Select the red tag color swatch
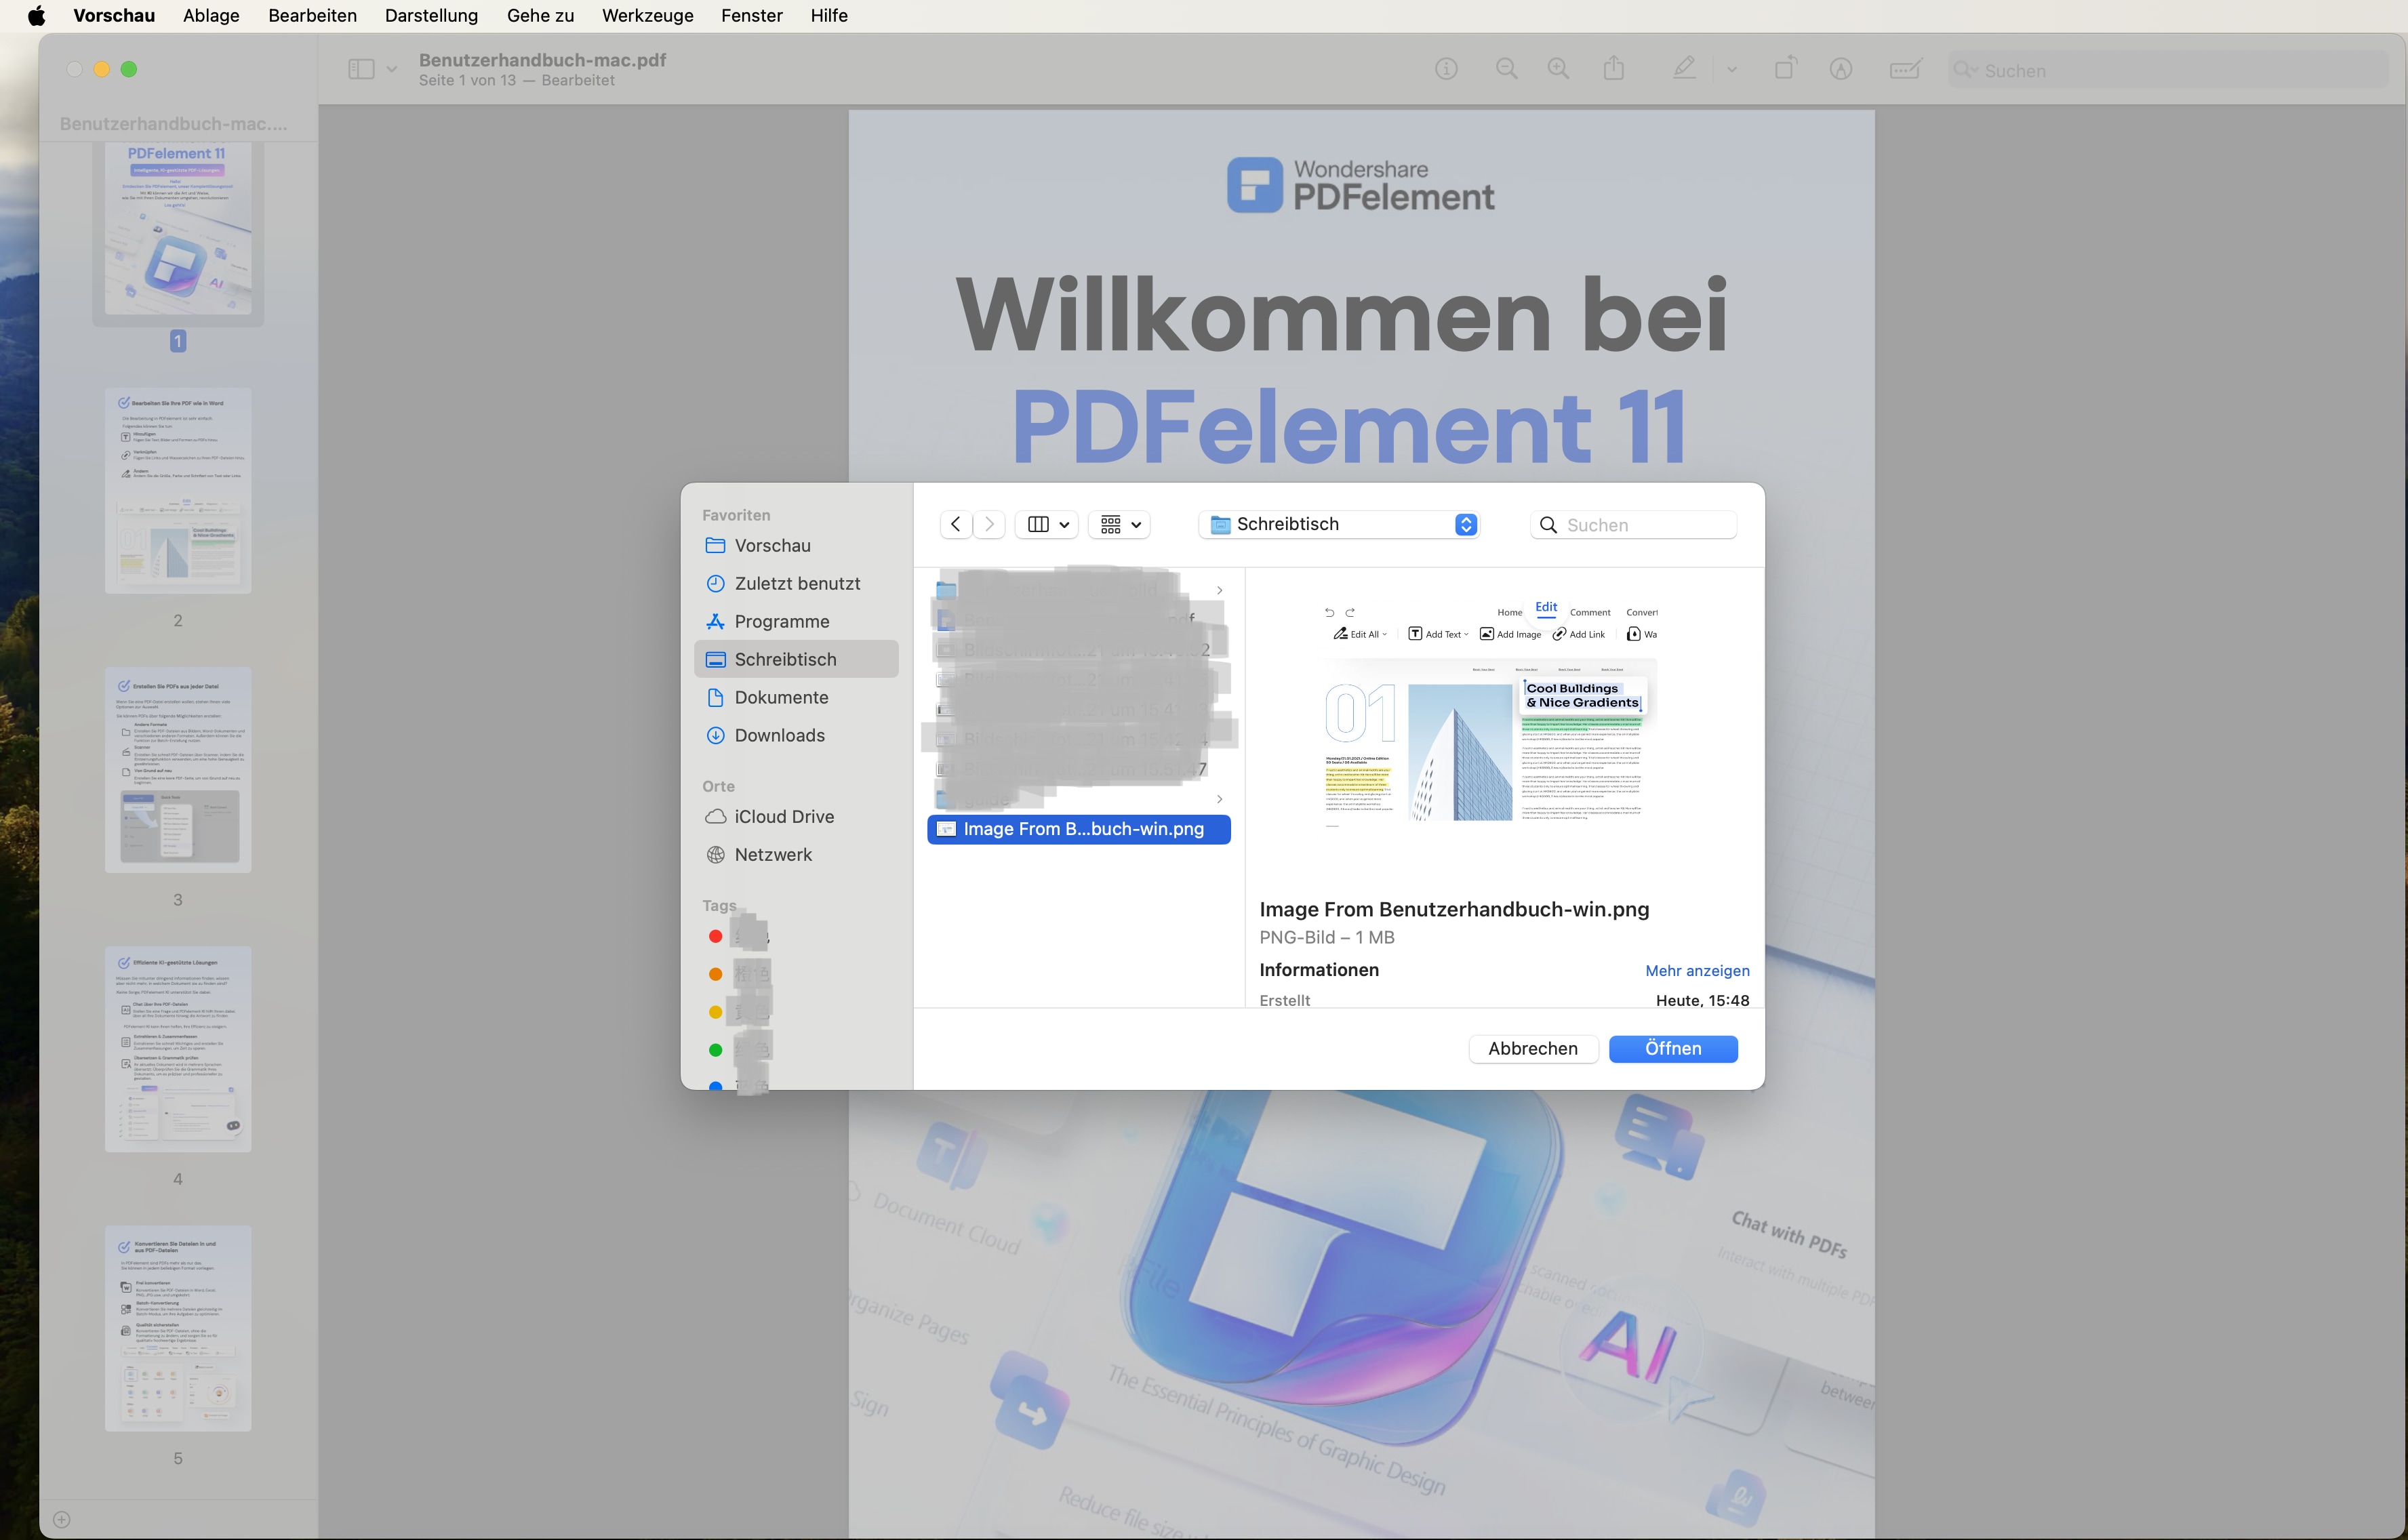 (716, 935)
